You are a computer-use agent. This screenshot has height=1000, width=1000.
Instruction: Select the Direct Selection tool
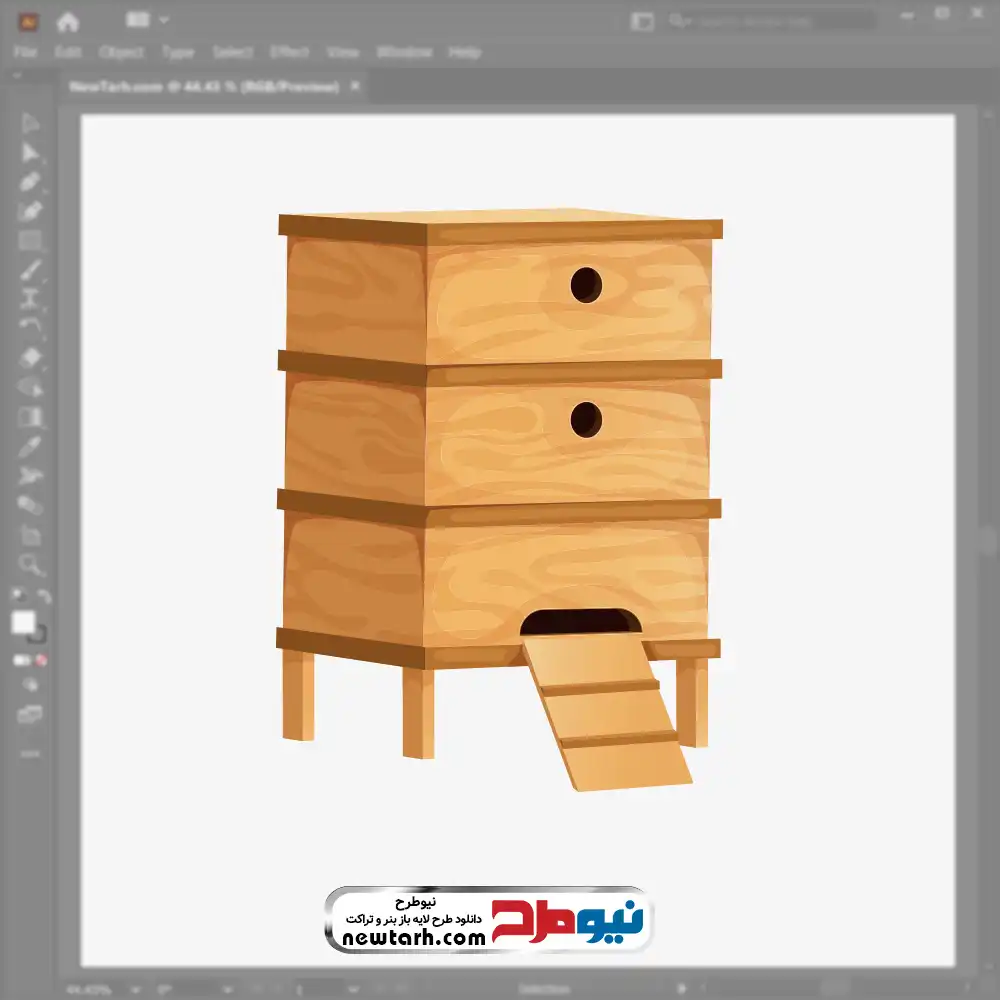pyautogui.click(x=30, y=153)
